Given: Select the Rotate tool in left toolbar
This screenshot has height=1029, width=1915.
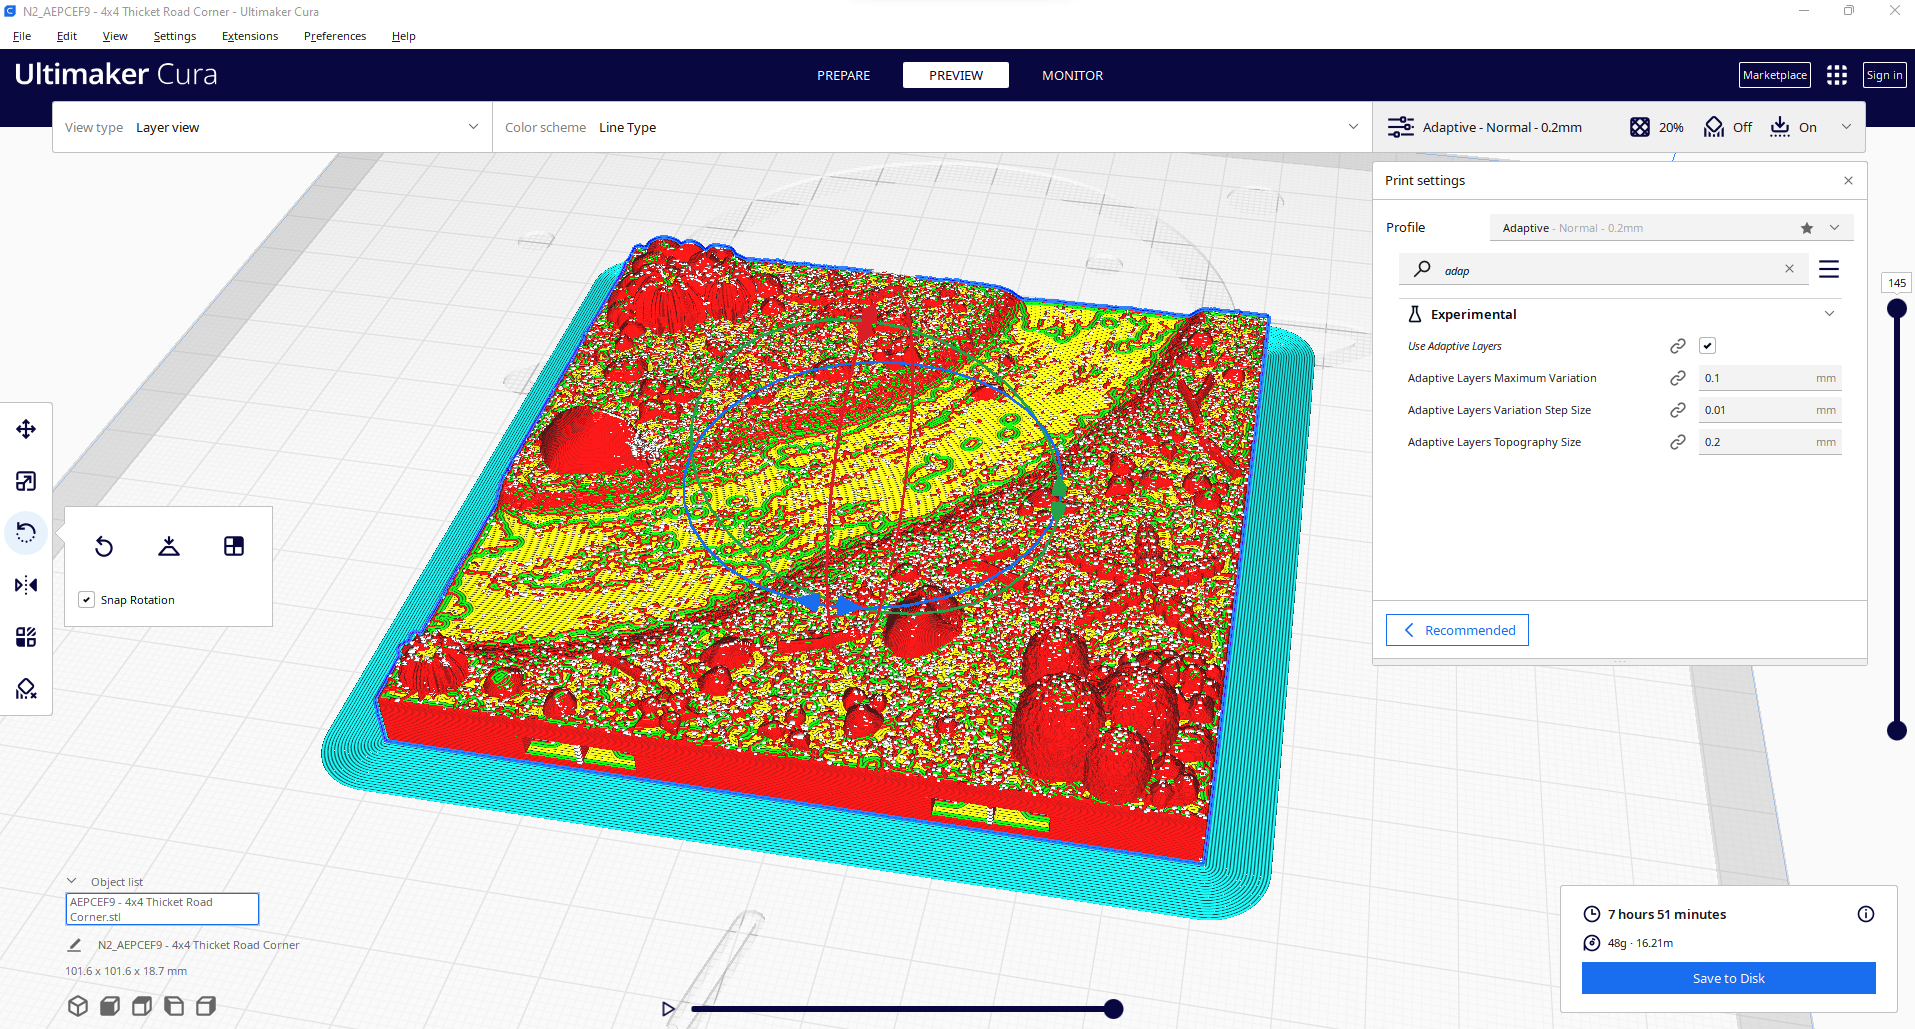Looking at the screenshot, I should click(x=26, y=533).
